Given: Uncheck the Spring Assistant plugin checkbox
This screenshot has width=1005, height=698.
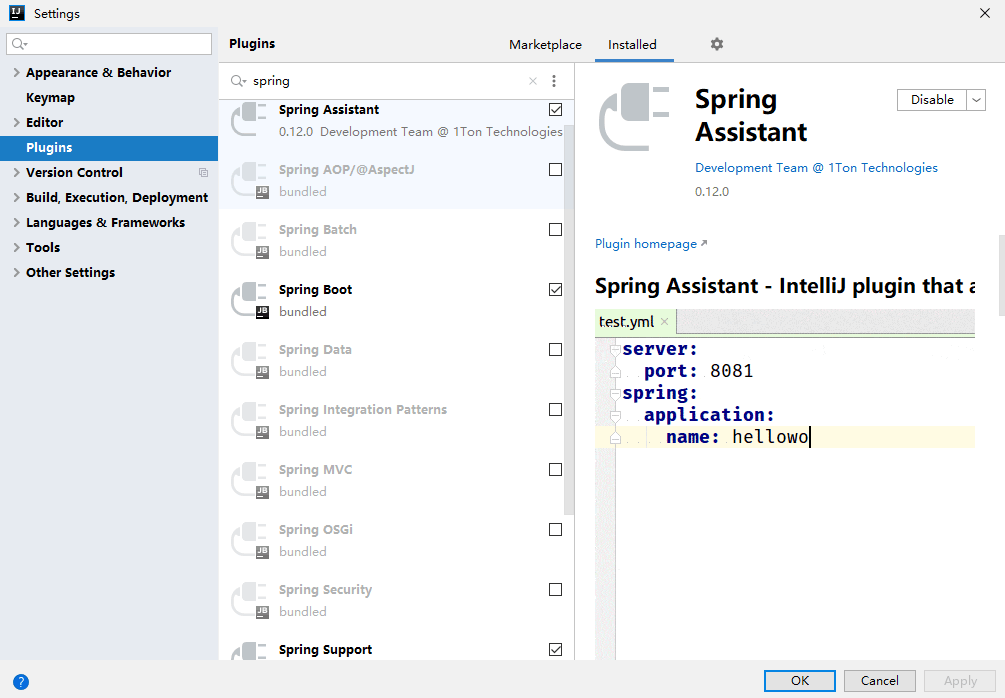Looking at the screenshot, I should (556, 110).
